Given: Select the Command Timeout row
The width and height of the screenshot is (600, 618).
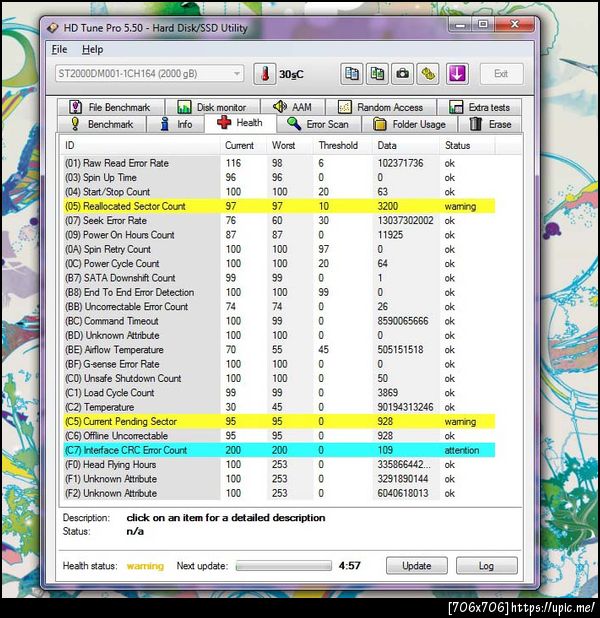Looking at the screenshot, I should click(x=279, y=321).
